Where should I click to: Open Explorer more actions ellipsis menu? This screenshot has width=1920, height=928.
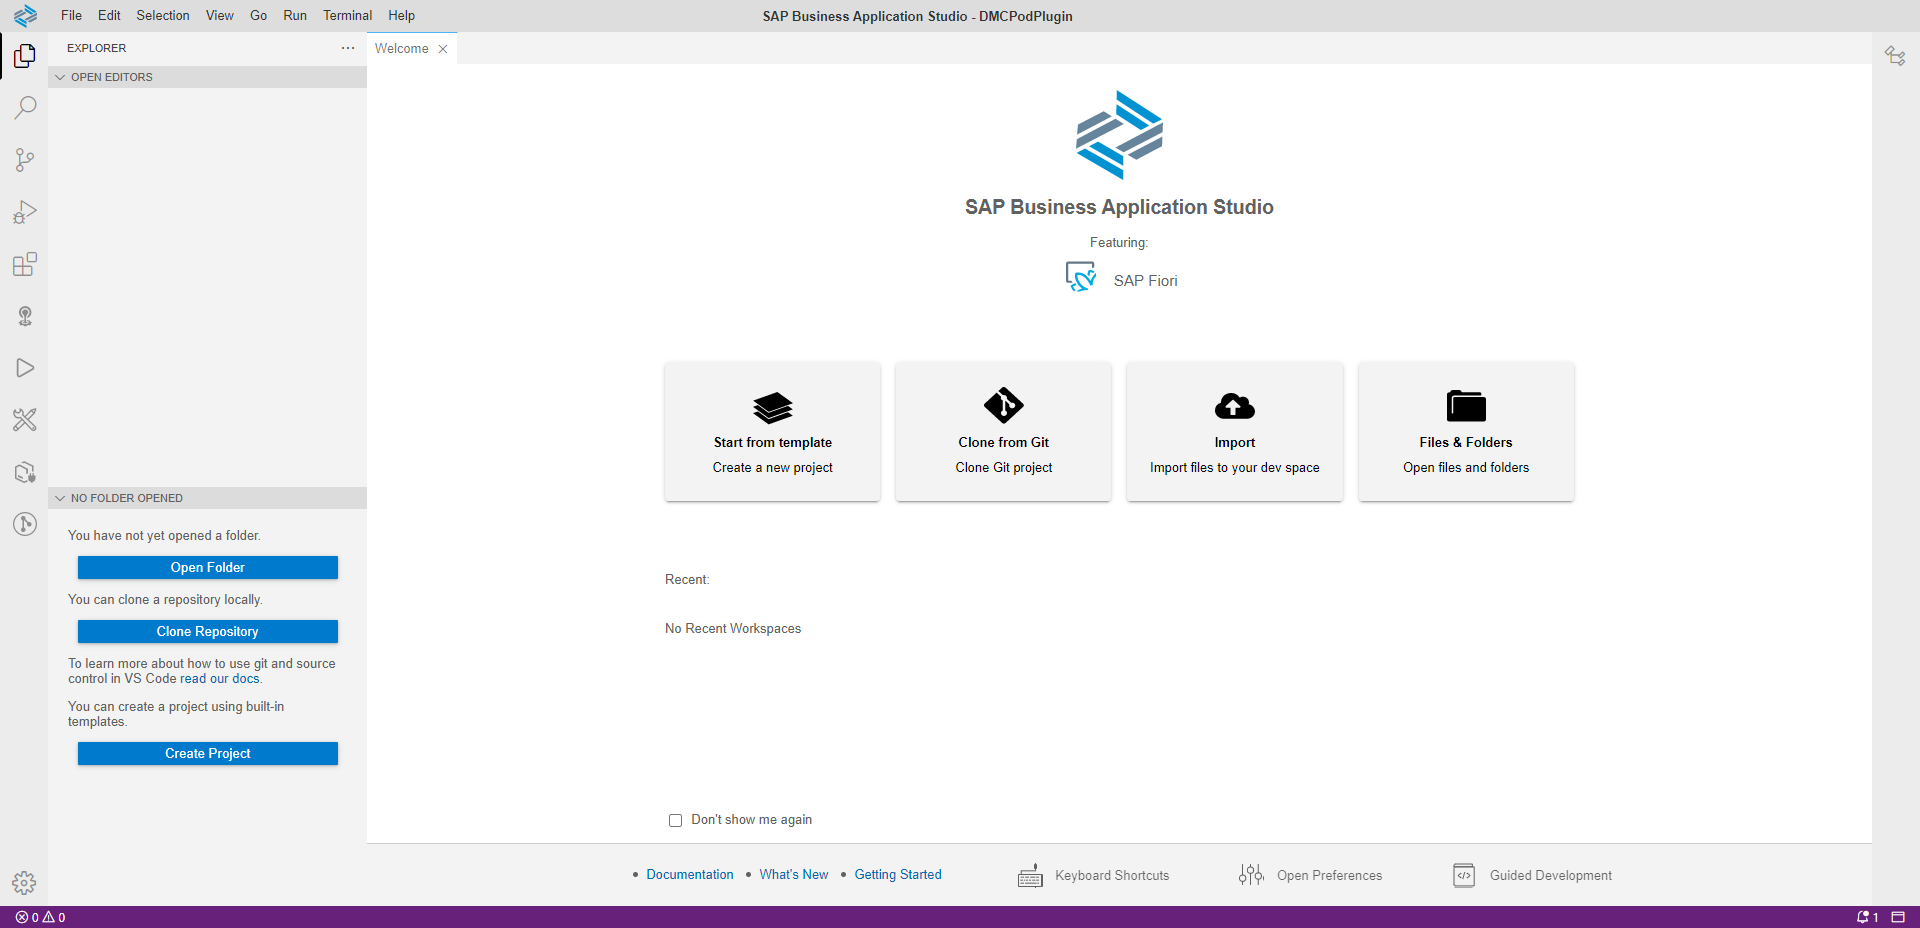347,48
